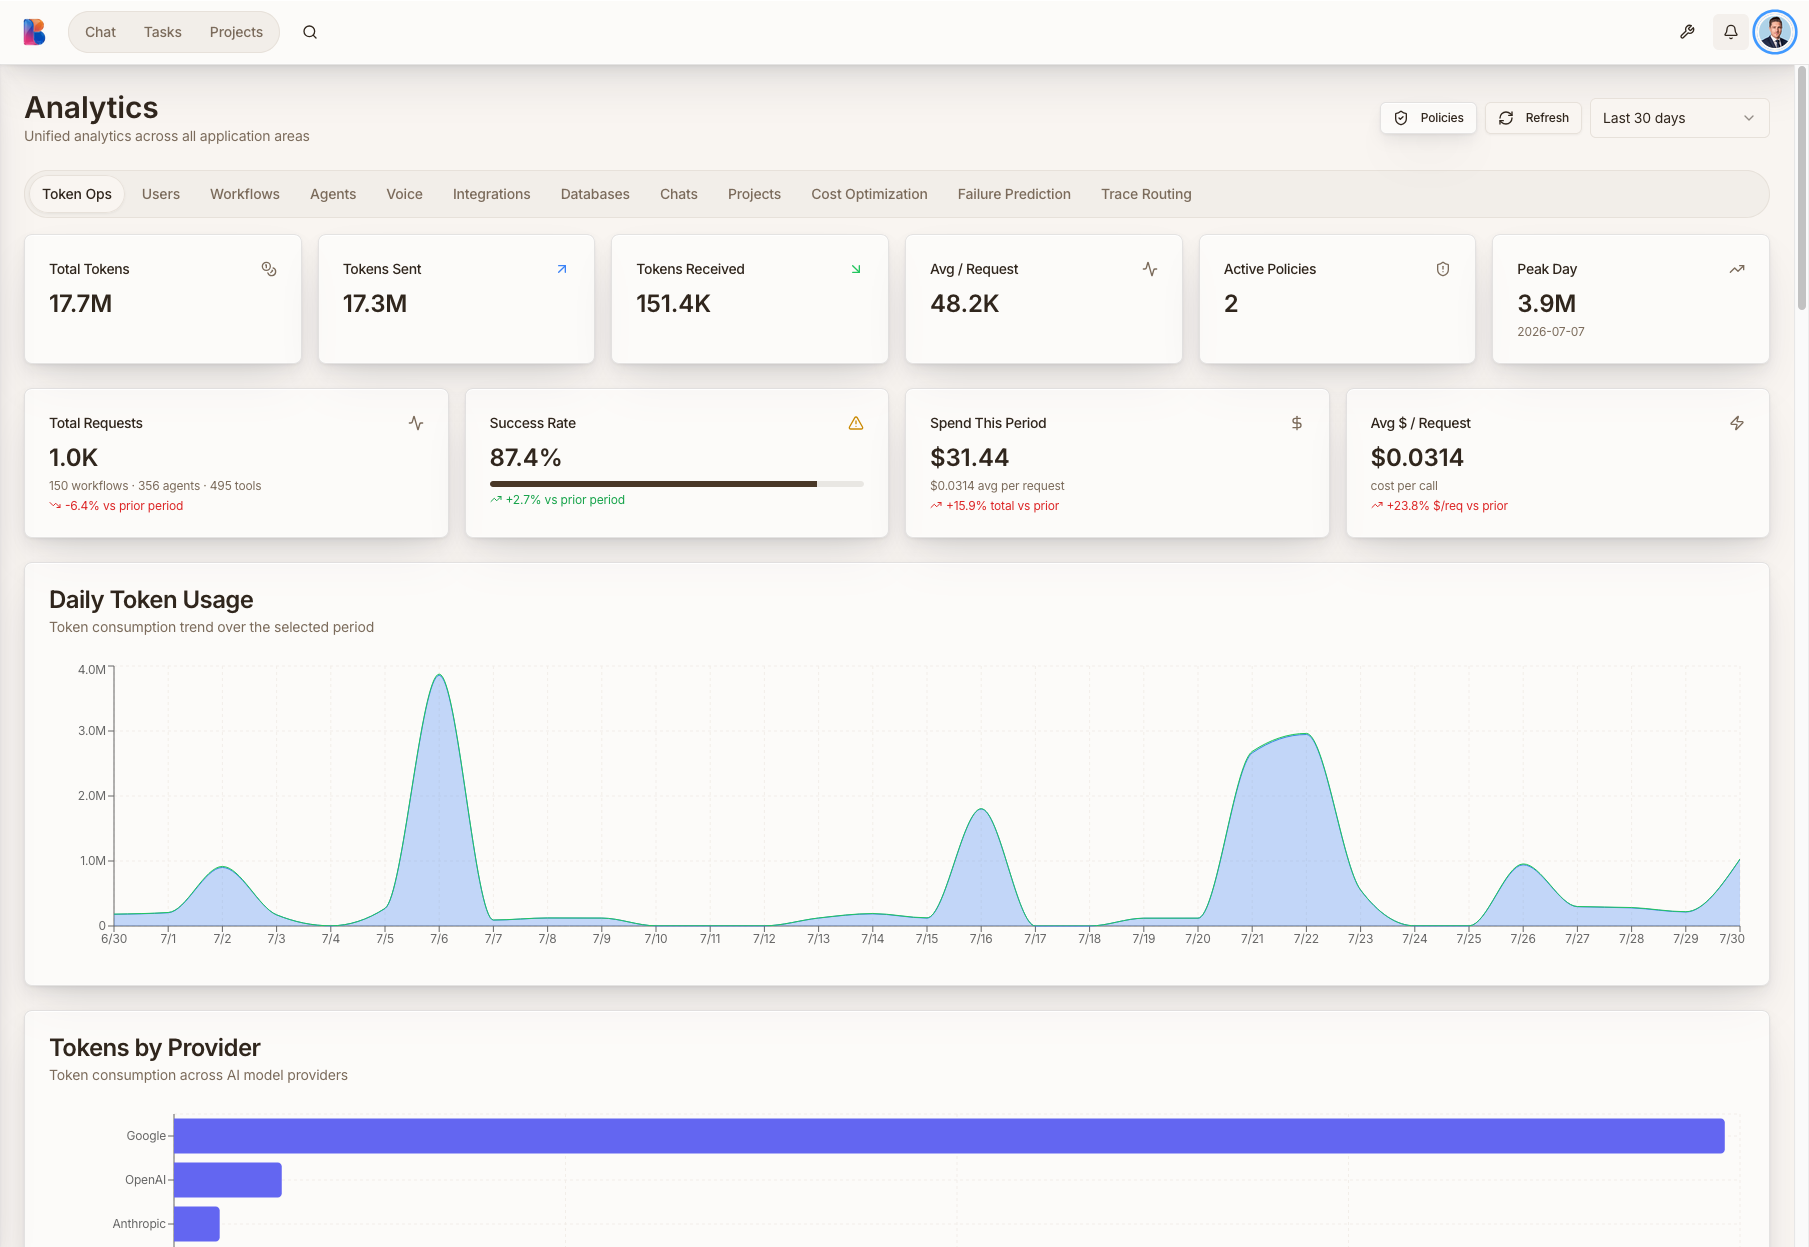Click the Total Tokens coins icon

tap(269, 269)
